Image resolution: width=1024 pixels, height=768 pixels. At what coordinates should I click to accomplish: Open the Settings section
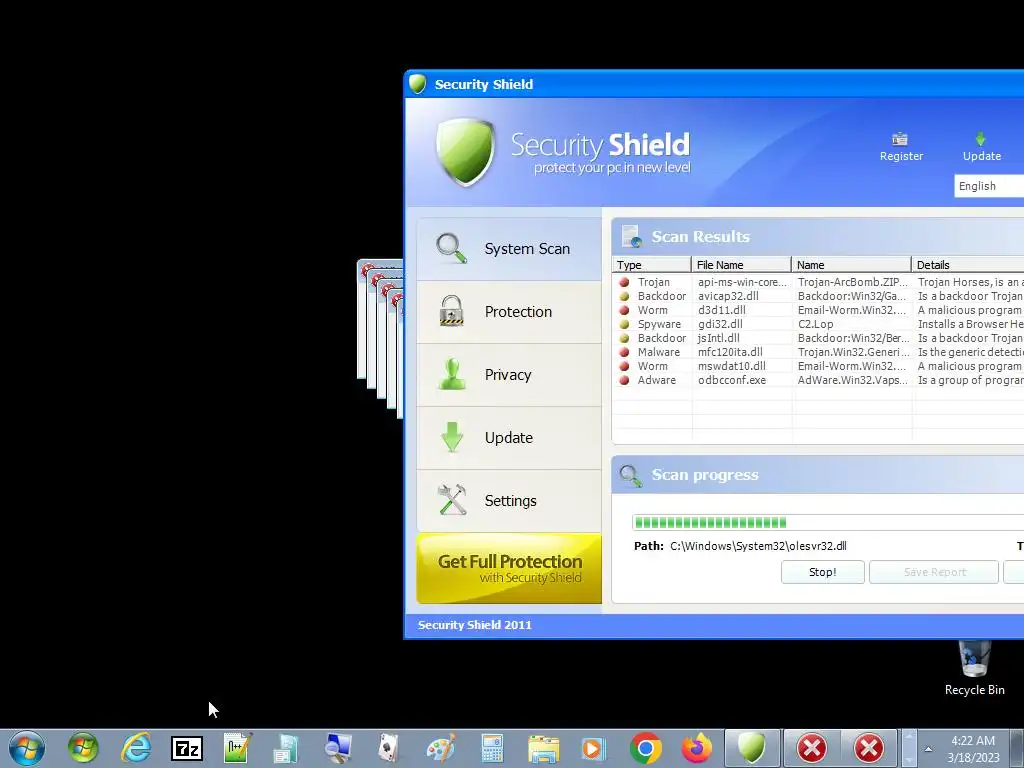pyautogui.click(x=509, y=501)
